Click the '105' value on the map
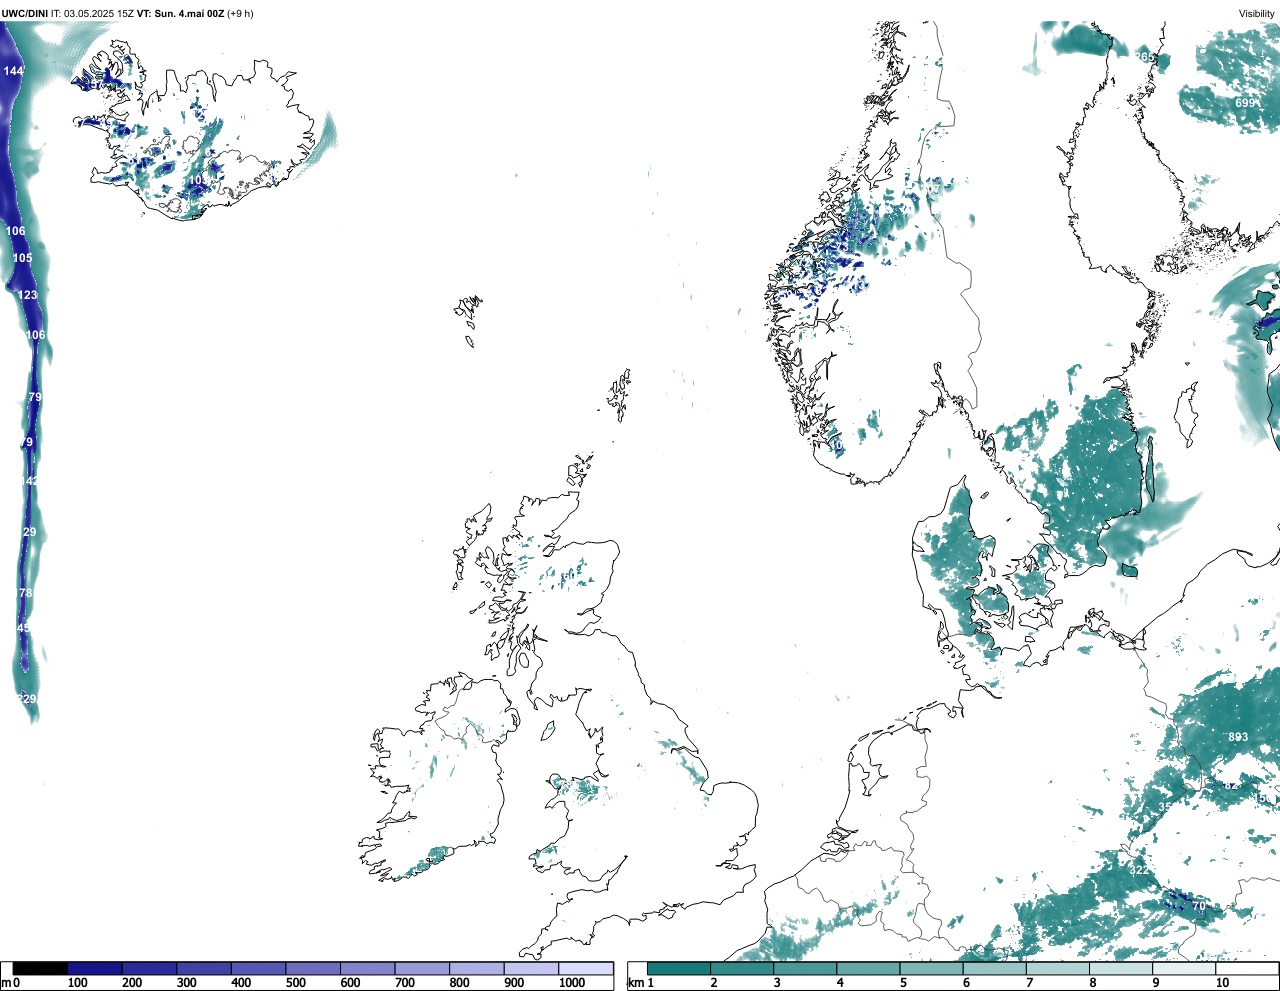Viewport: 1280px width, 991px height. pyautogui.click(x=22, y=258)
